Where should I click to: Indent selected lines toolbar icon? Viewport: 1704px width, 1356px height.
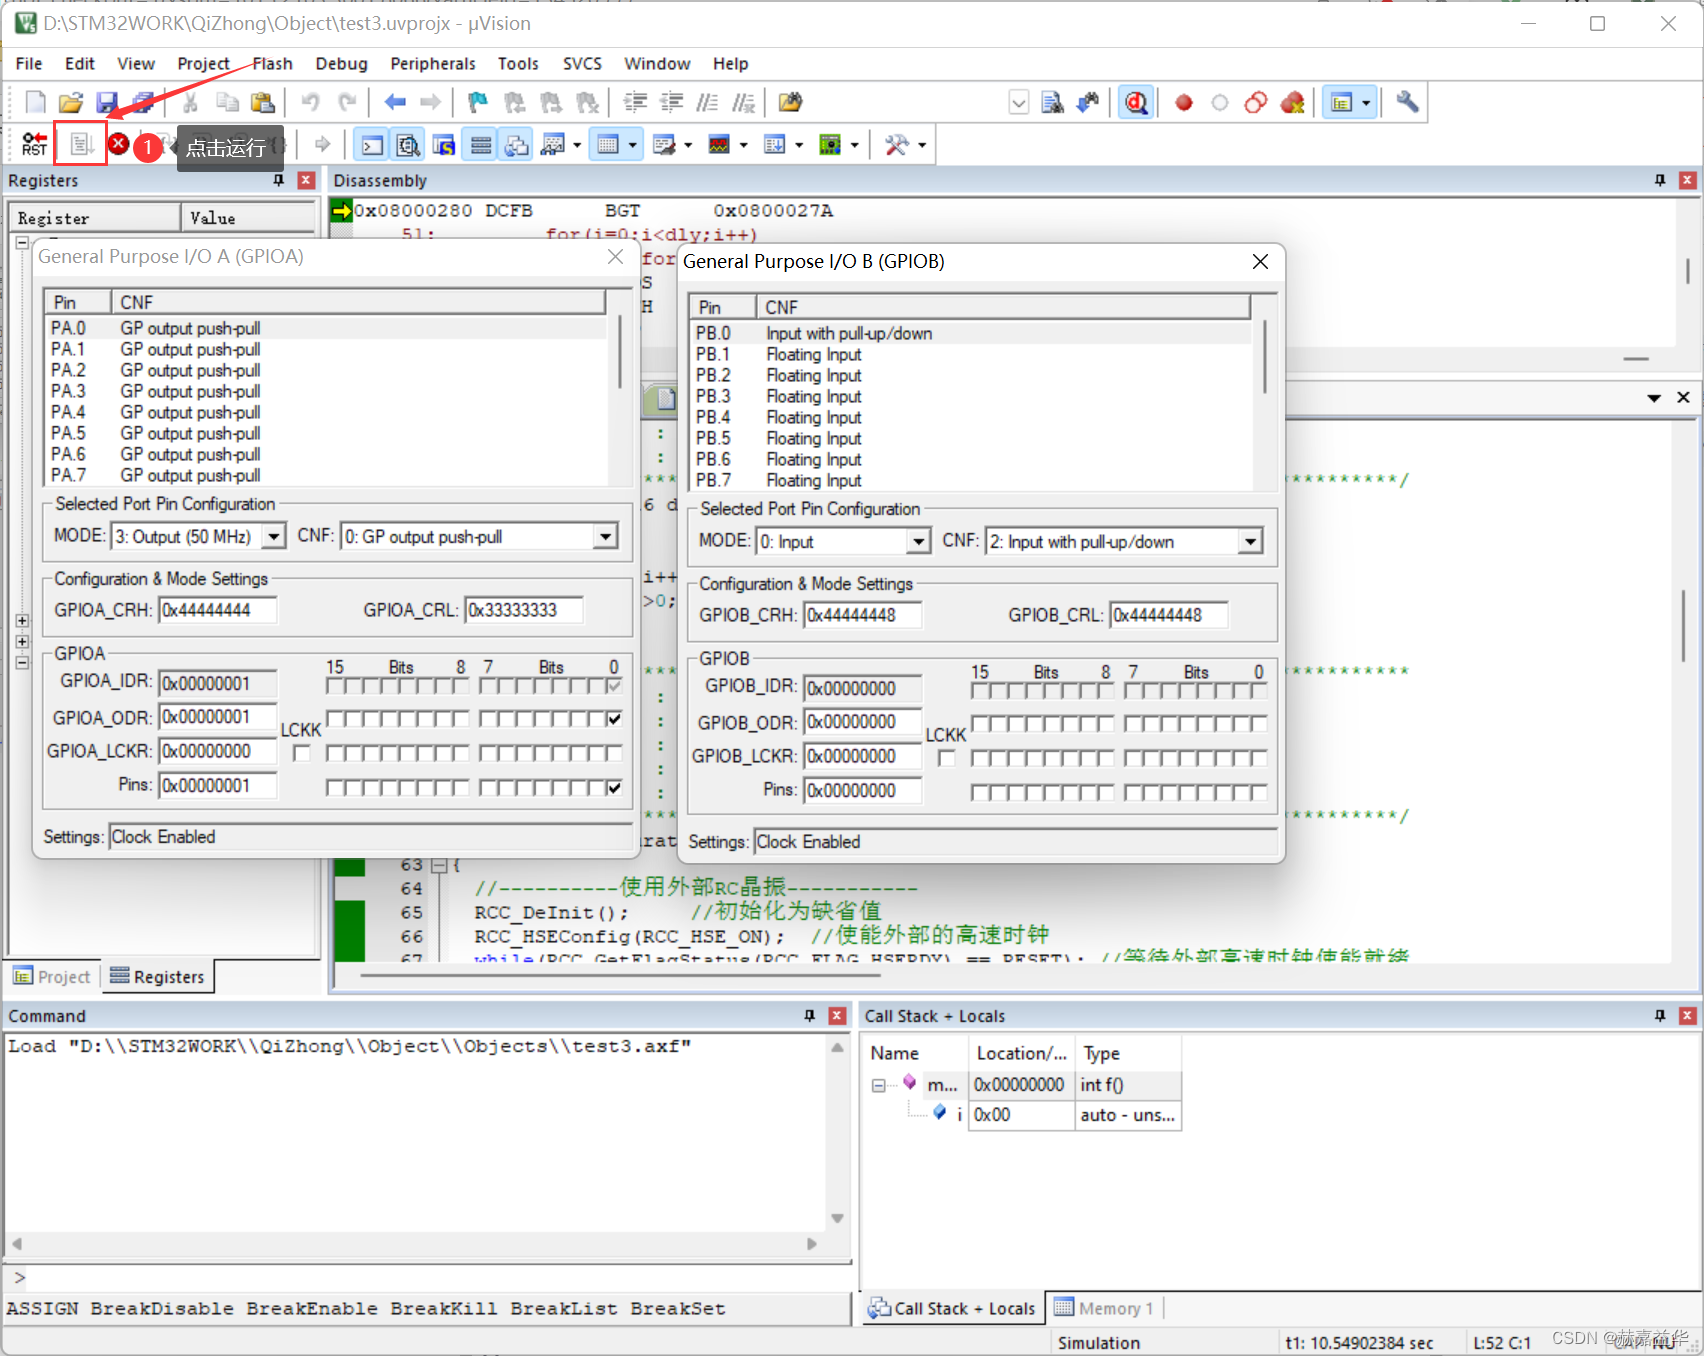pos(635,102)
